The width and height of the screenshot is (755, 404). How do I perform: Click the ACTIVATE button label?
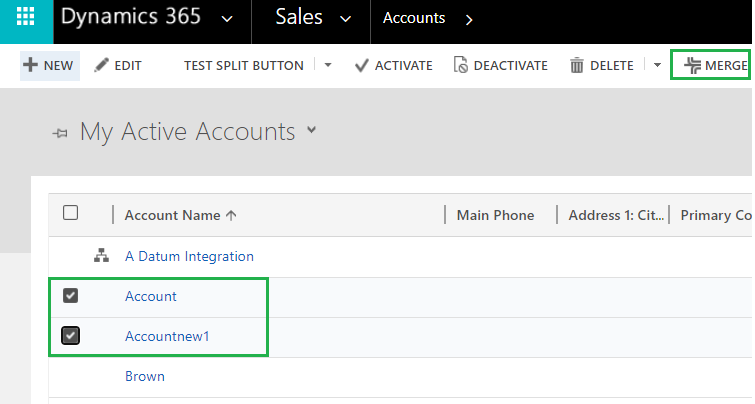click(404, 65)
